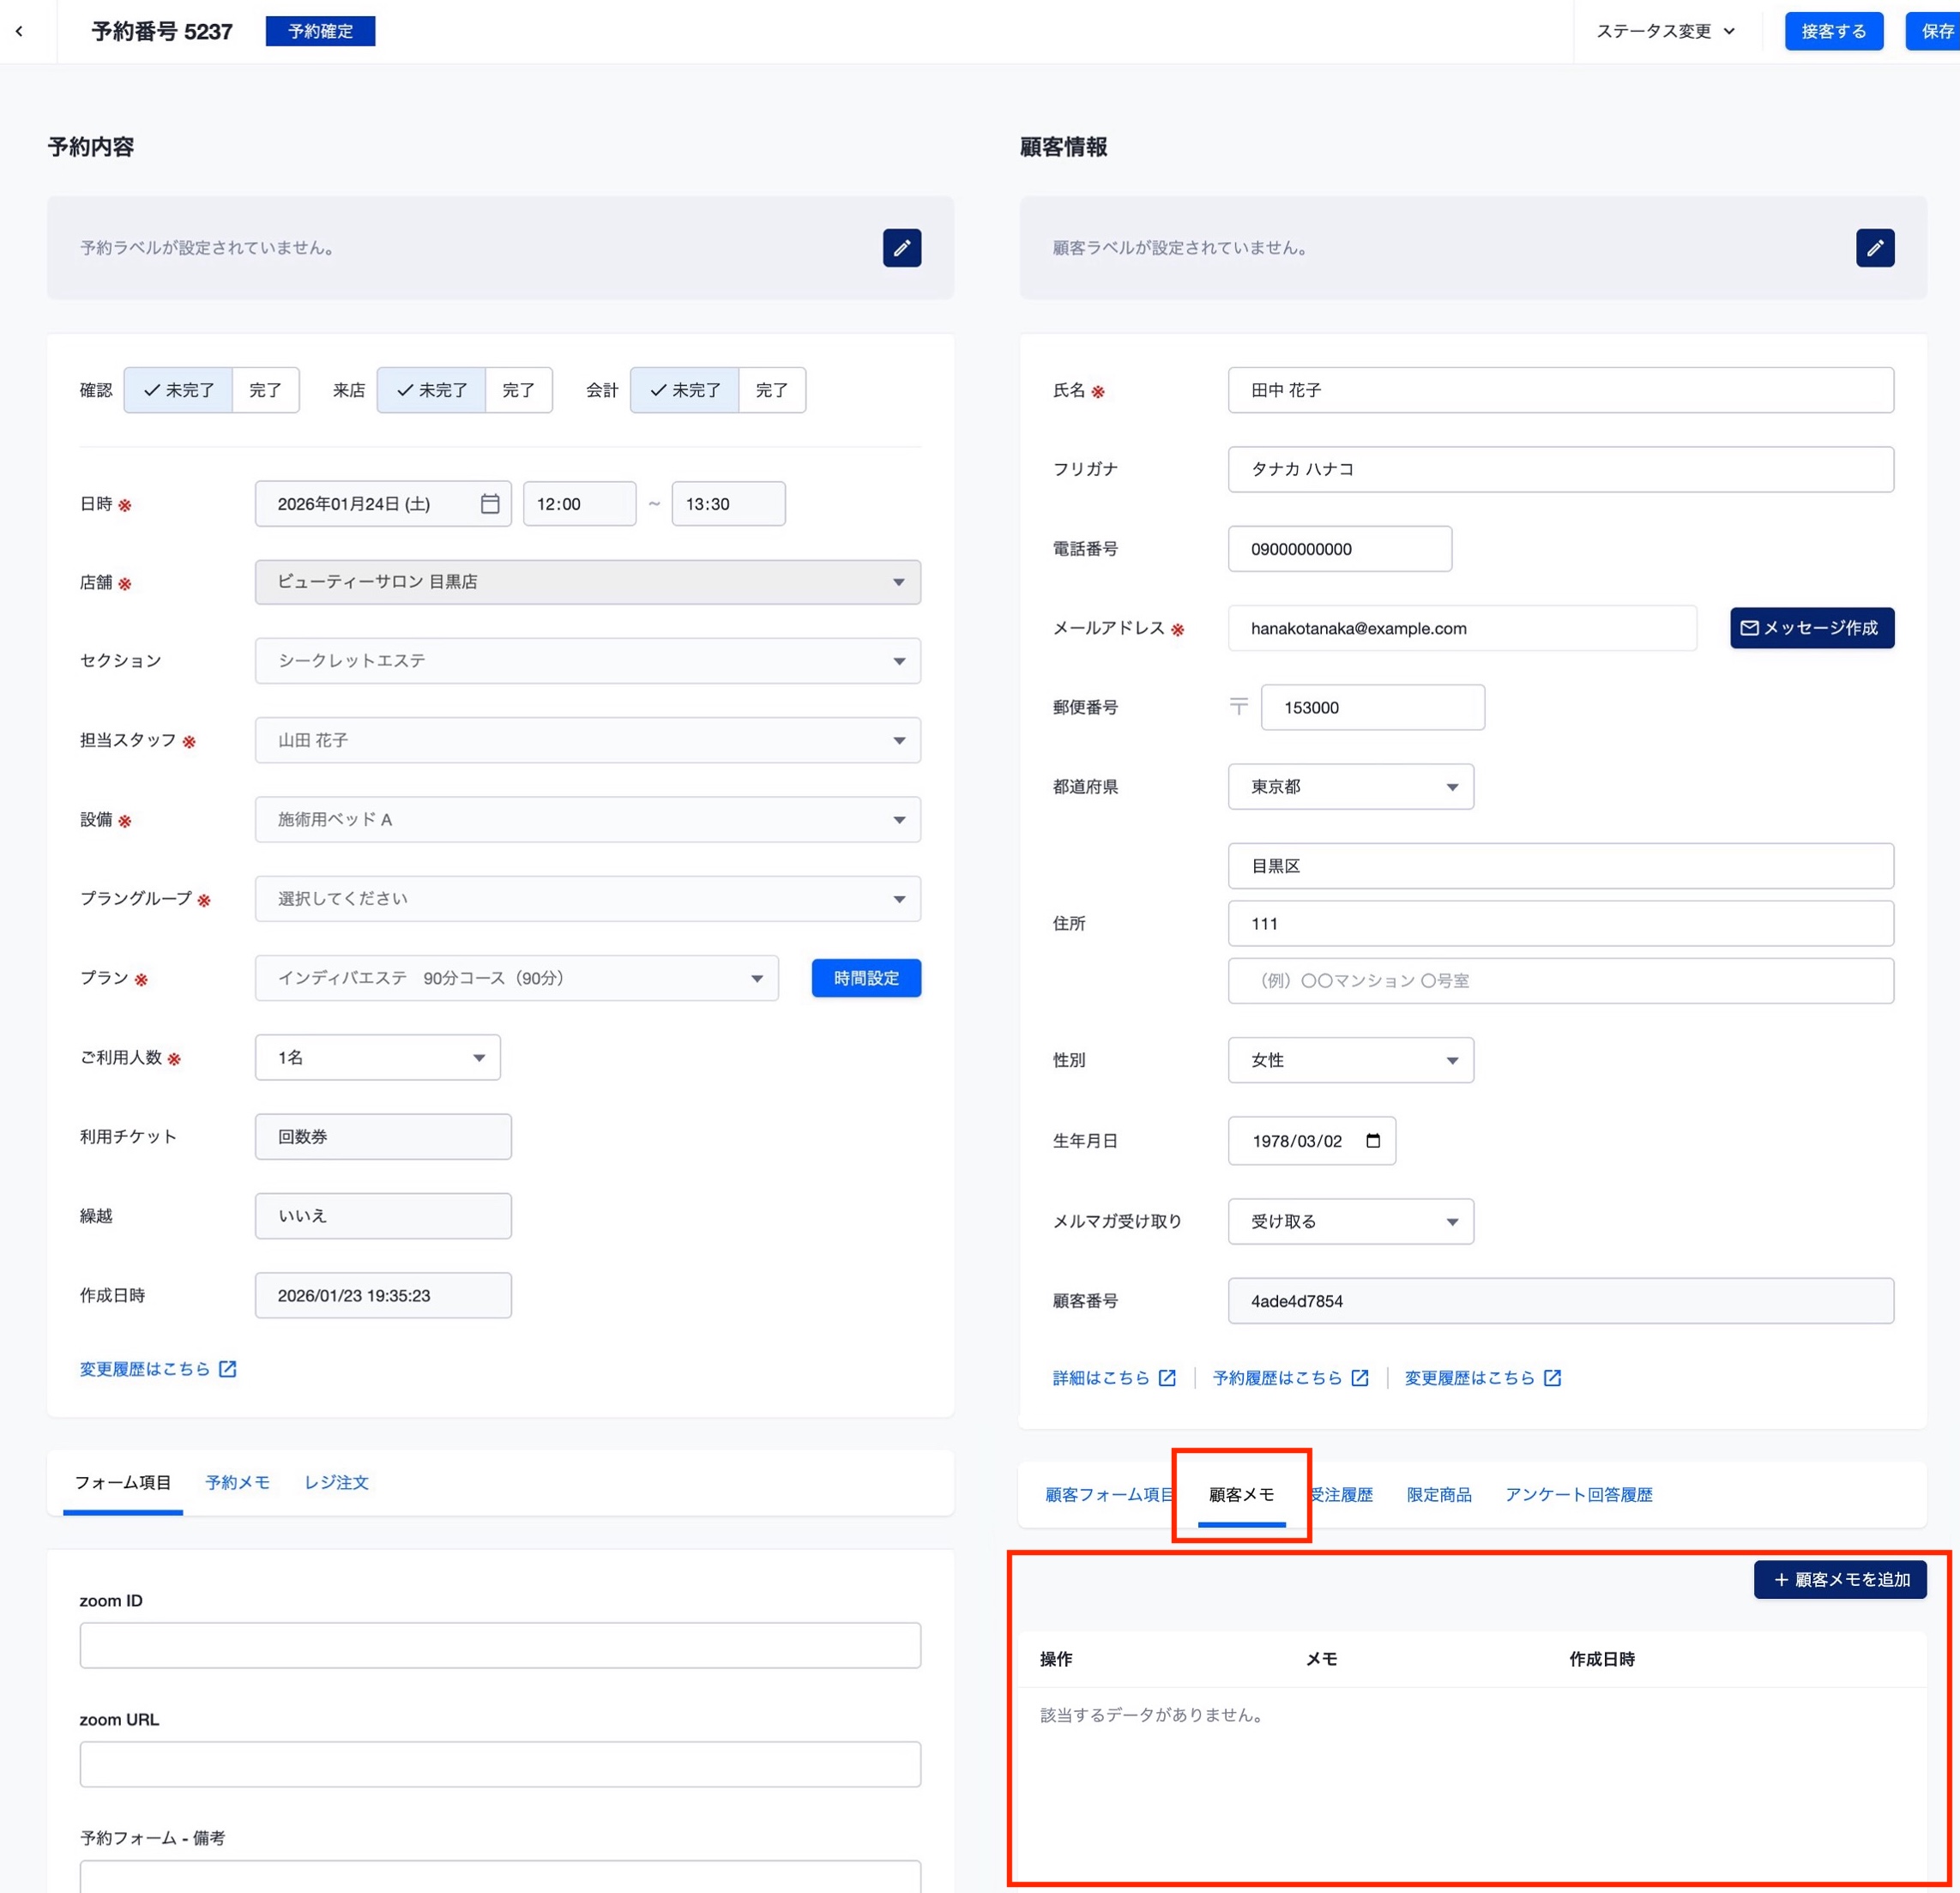Open 店舗 dropdown ビューティーサロン 目黒店

click(x=588, y=582)
